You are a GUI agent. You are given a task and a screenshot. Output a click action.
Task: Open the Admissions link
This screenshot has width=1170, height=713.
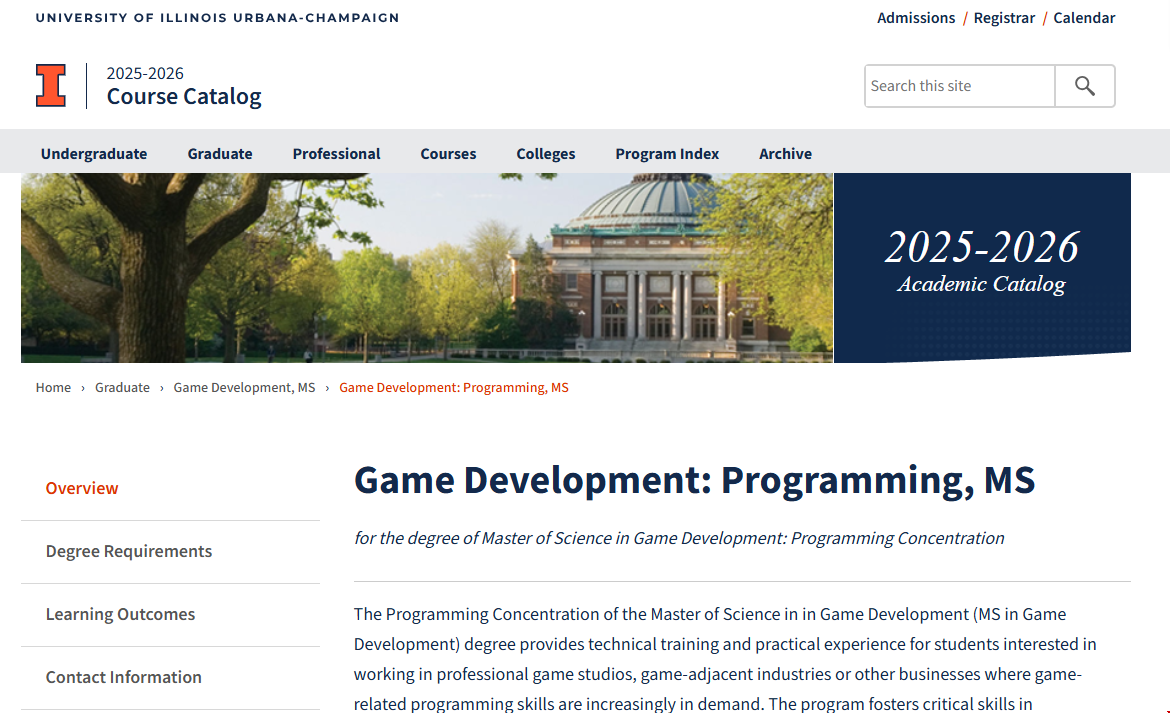pos(916,18)
